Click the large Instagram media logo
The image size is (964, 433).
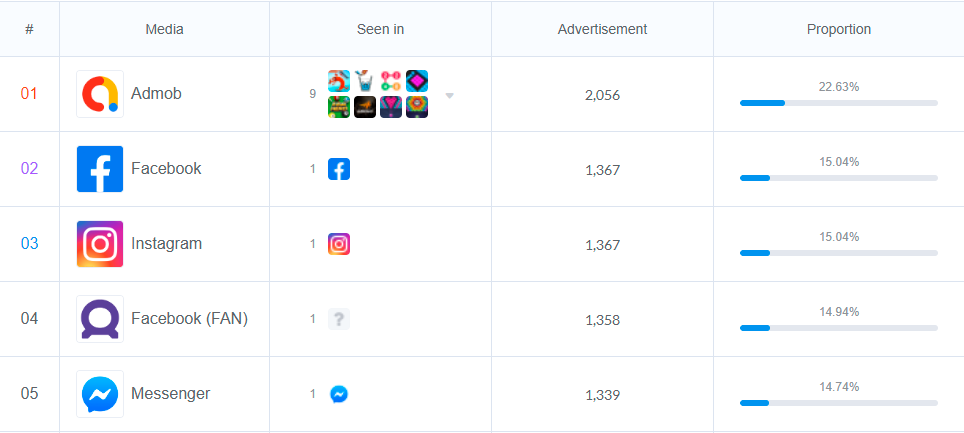tap(100, 244)
